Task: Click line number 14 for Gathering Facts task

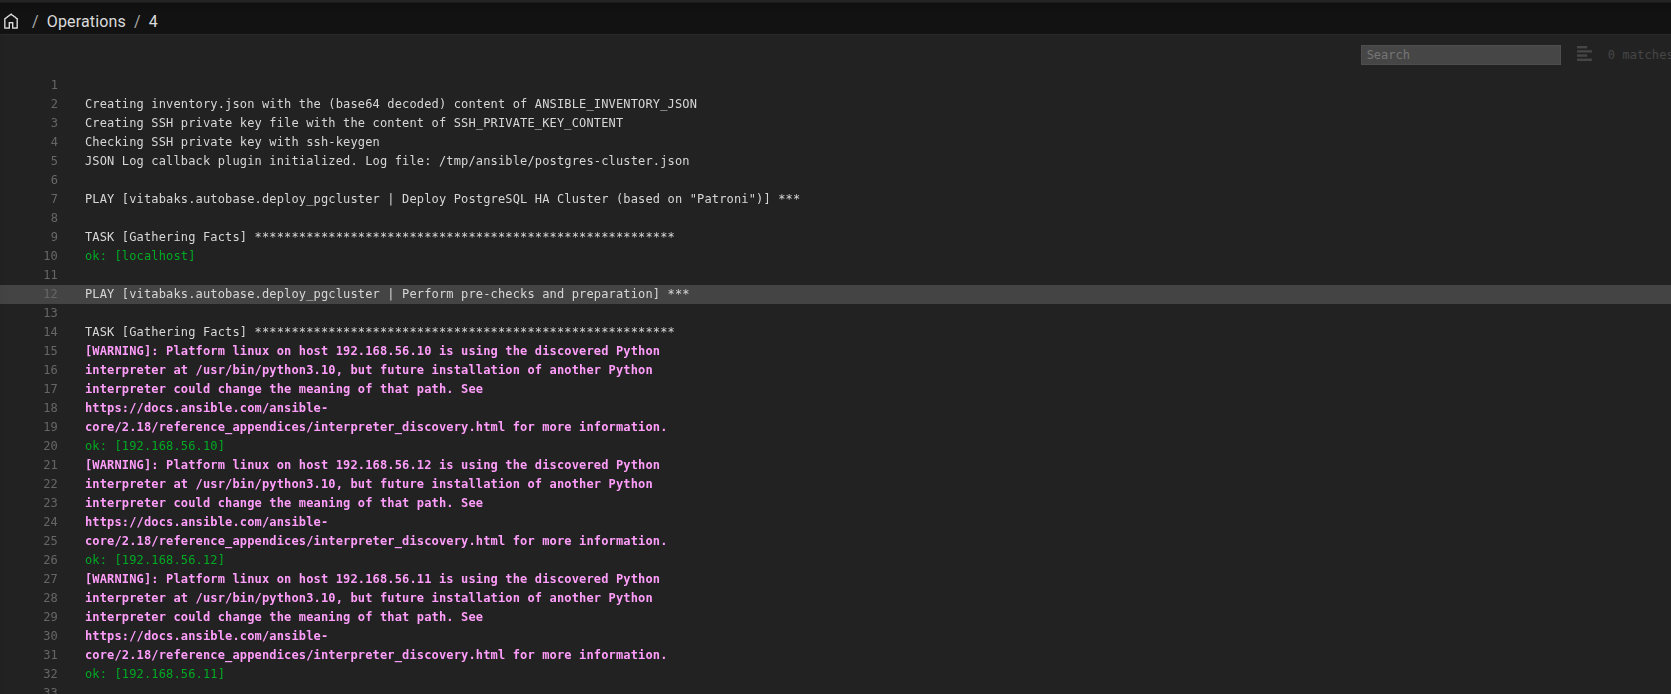Action: pyautogui.click(x=50, y=332)
